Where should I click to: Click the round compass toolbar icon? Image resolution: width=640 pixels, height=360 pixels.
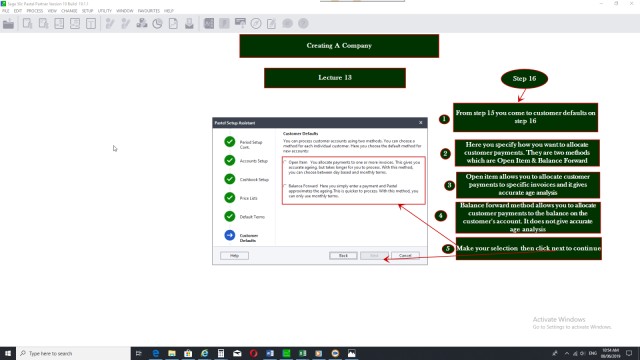click(256, 24)
